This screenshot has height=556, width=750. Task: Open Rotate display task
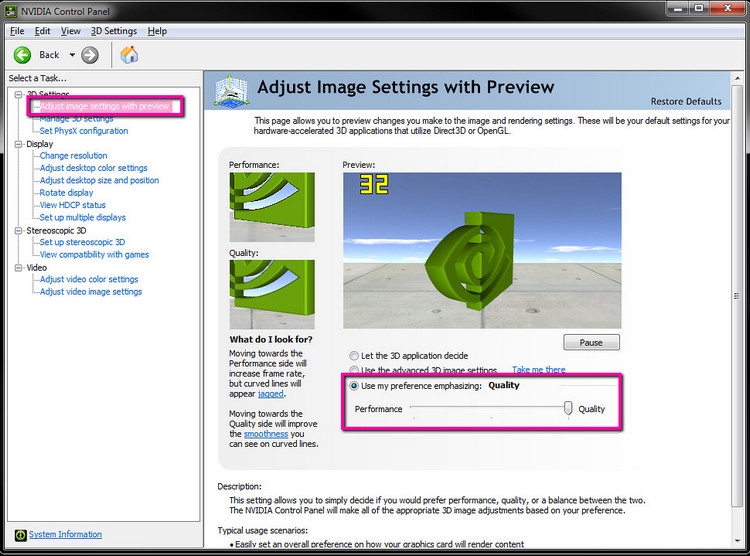click(x=66, y=193)
